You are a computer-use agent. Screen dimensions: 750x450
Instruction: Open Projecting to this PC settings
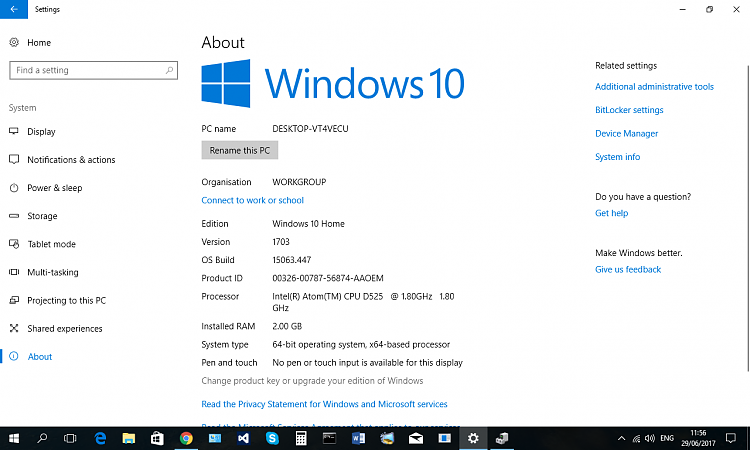57,301
